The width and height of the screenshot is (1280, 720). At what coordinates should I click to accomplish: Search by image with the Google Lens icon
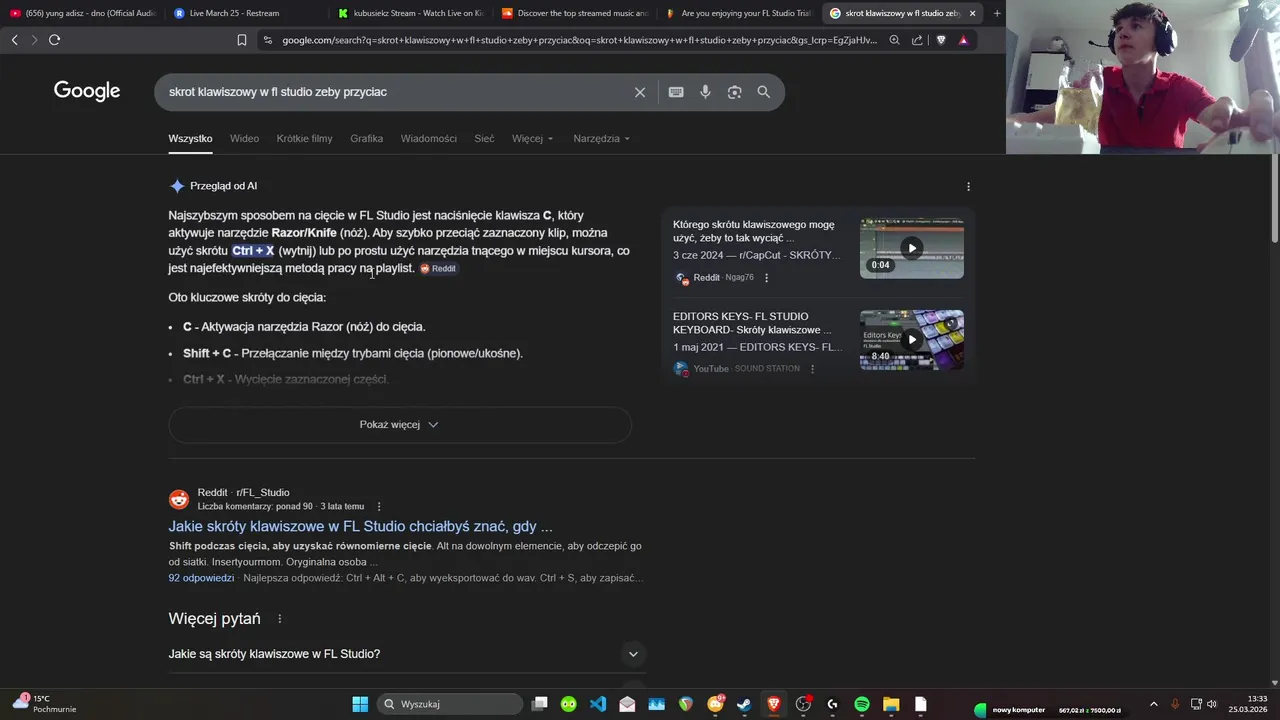pos(734,92)
